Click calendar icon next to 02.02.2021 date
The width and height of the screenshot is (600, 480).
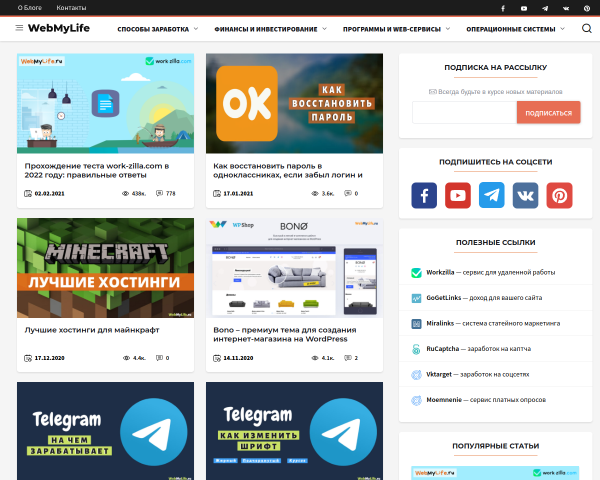28,193
